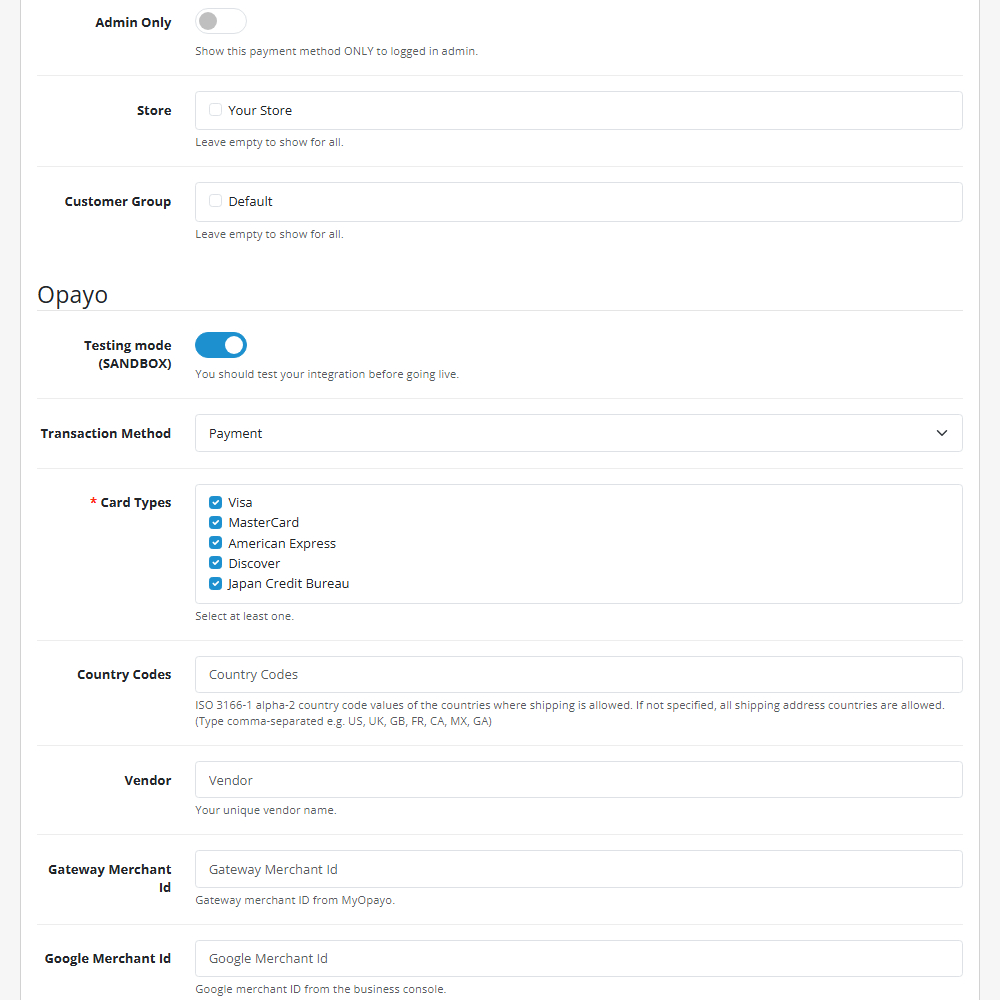This screenshot has width=1000, height=1000.
Task: Click the Transaction Method chevron arrow
Action: point(941,433)
